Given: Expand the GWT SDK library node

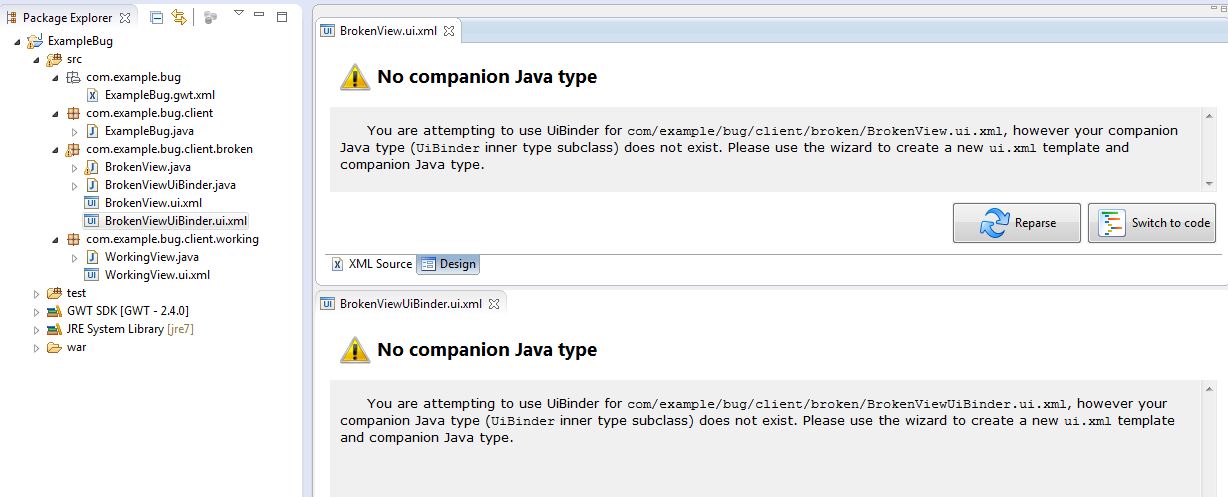Looking at the screenshot, I should 37,312.
